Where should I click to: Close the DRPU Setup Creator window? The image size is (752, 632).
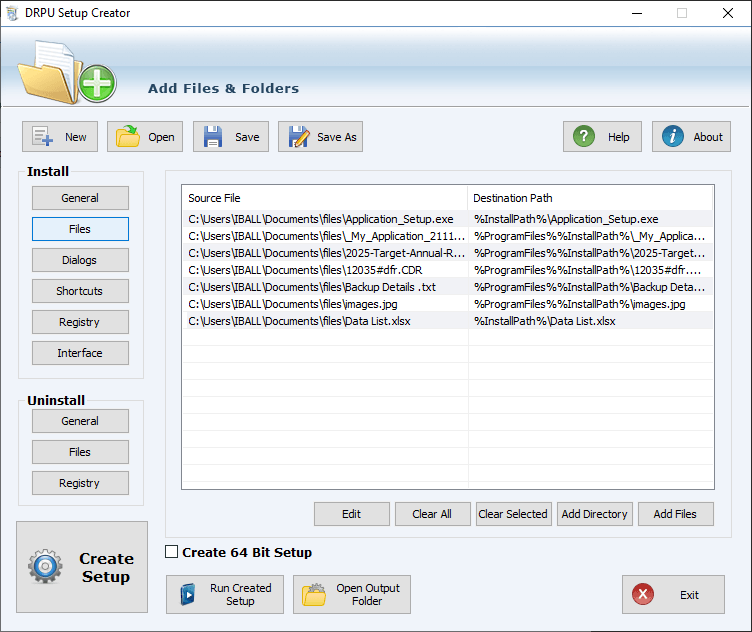point(728,13)
